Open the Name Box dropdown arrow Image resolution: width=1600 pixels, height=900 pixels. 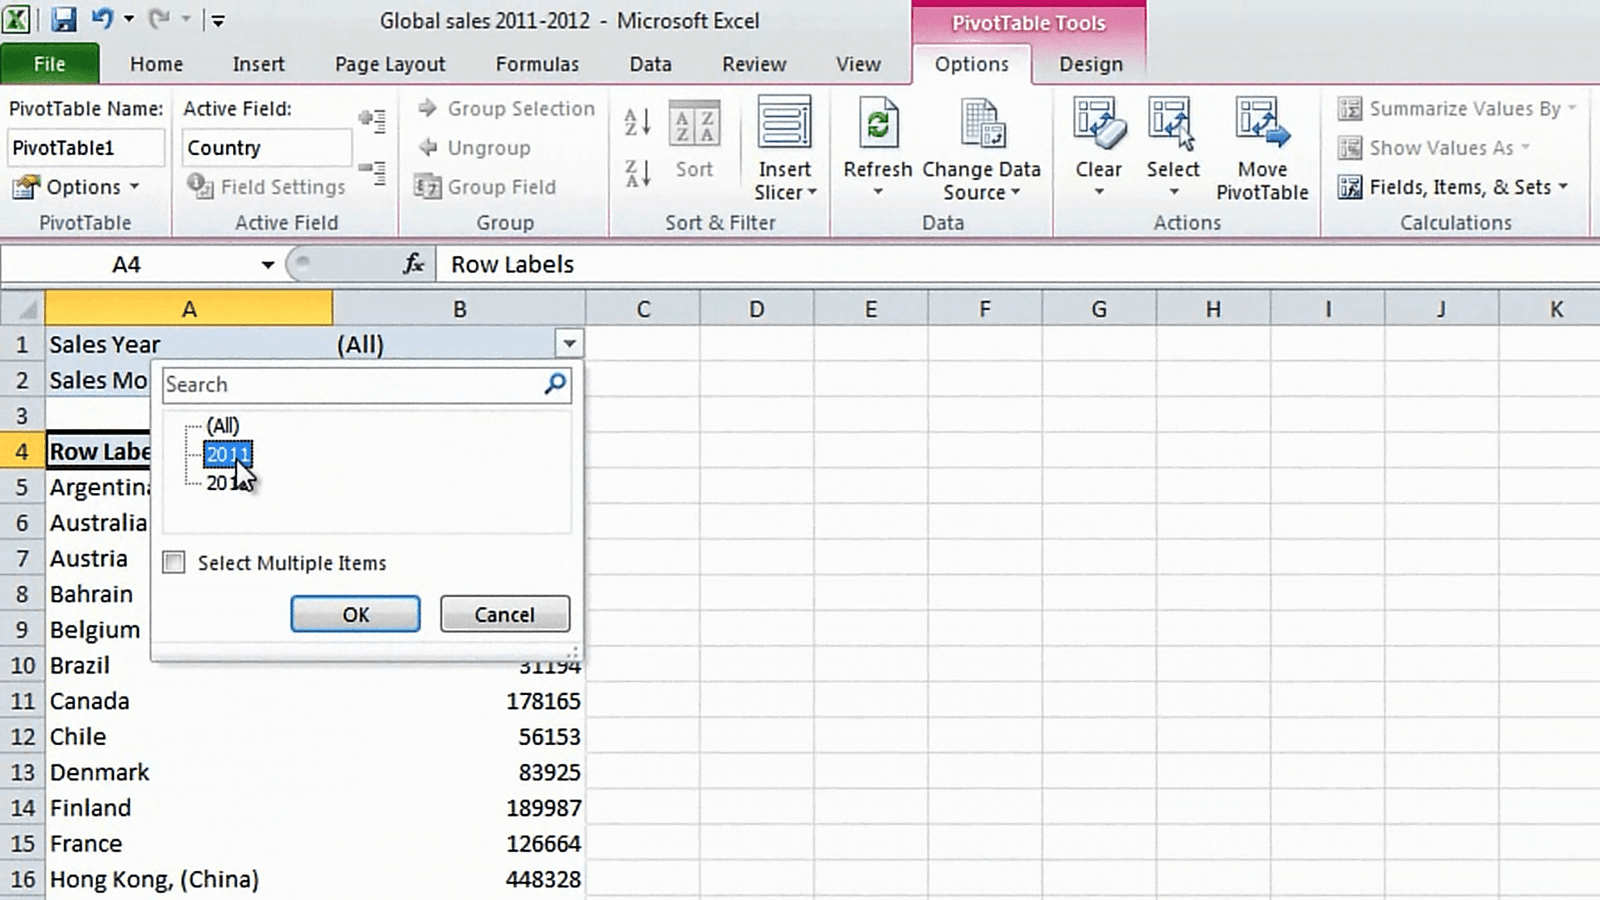pyautogui.click(x=267, y=264)
